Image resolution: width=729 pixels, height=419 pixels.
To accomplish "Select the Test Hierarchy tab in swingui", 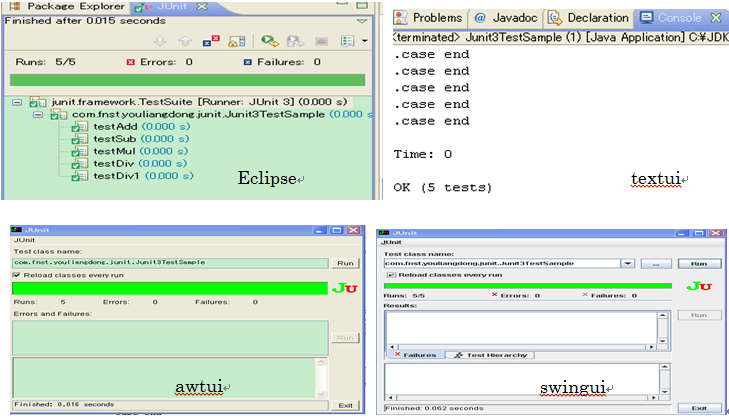I will click(490, 355).
